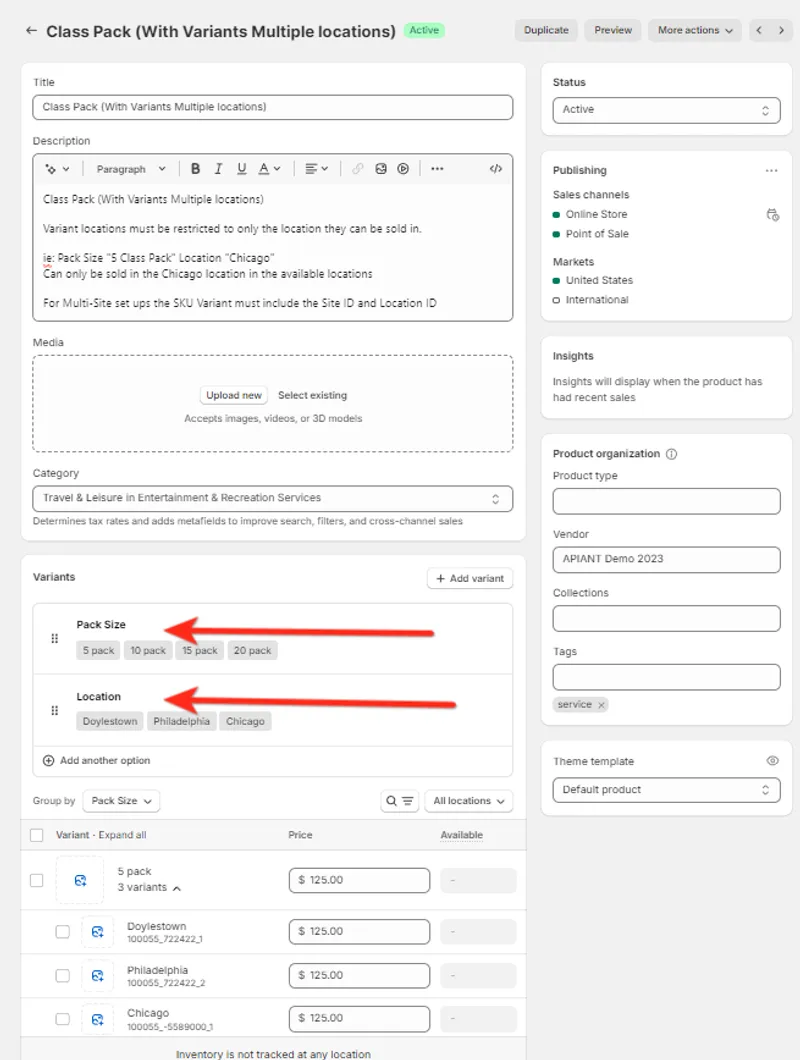This screenshot has width=800, height=1060.
Task: Click the Add variant button
Action: tap(469, 579)
